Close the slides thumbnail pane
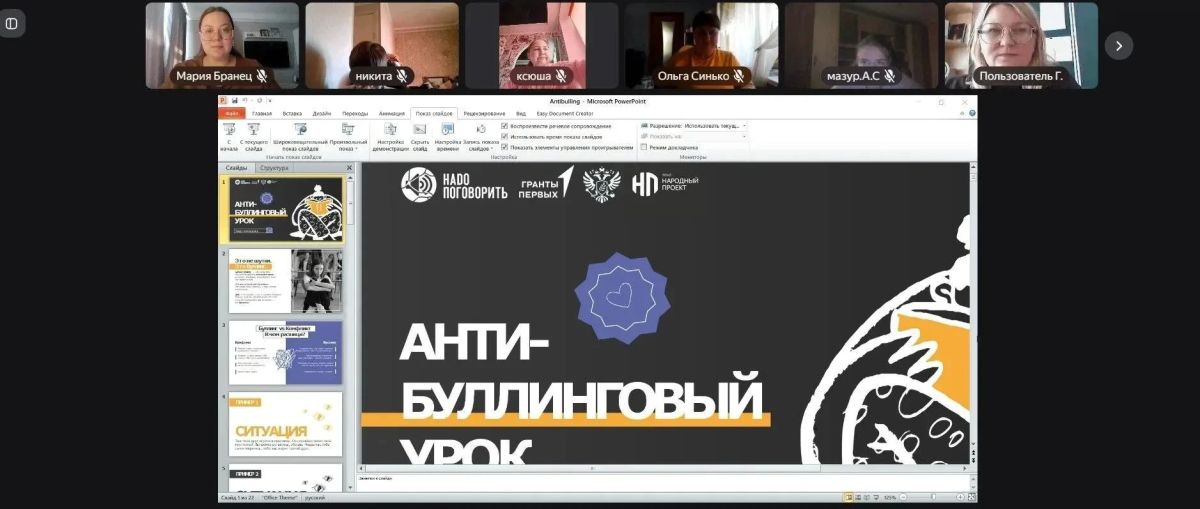 pyautogui.click(x=349, y=168)
